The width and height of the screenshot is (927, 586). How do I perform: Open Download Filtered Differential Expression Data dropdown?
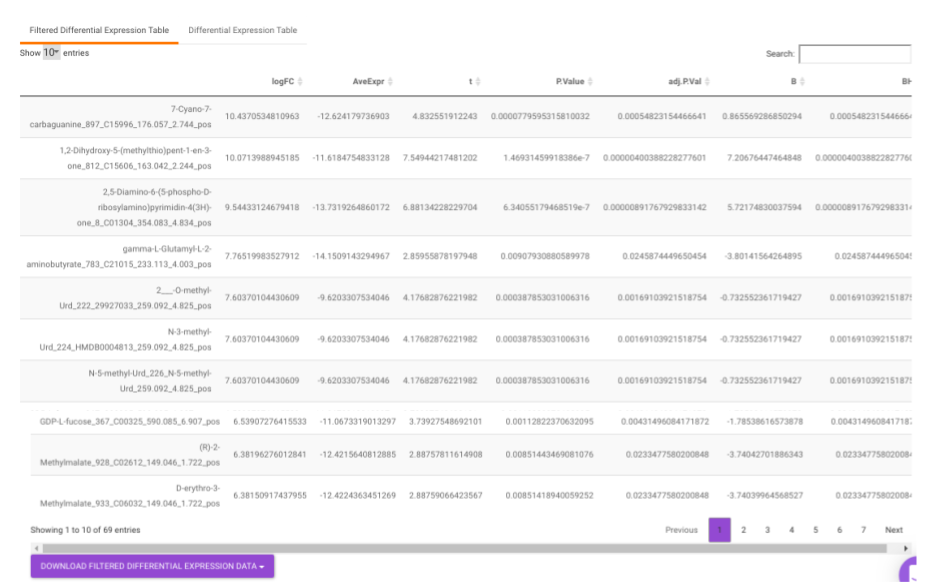(153, 566)
